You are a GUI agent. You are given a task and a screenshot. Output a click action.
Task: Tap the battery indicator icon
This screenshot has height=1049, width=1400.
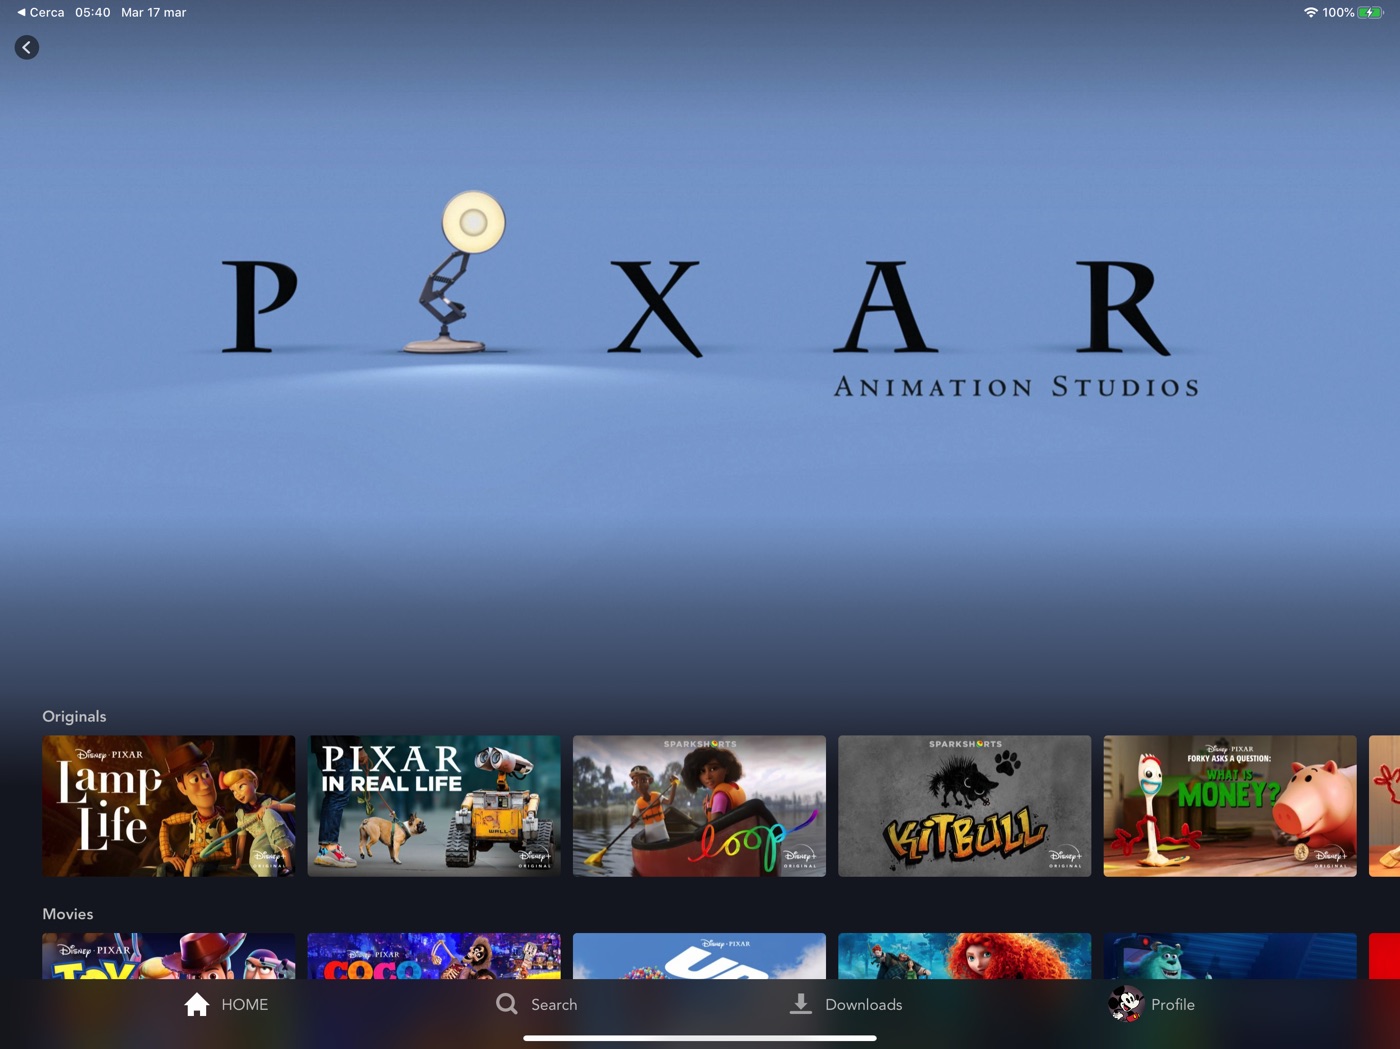click(x=1371, y=12)
